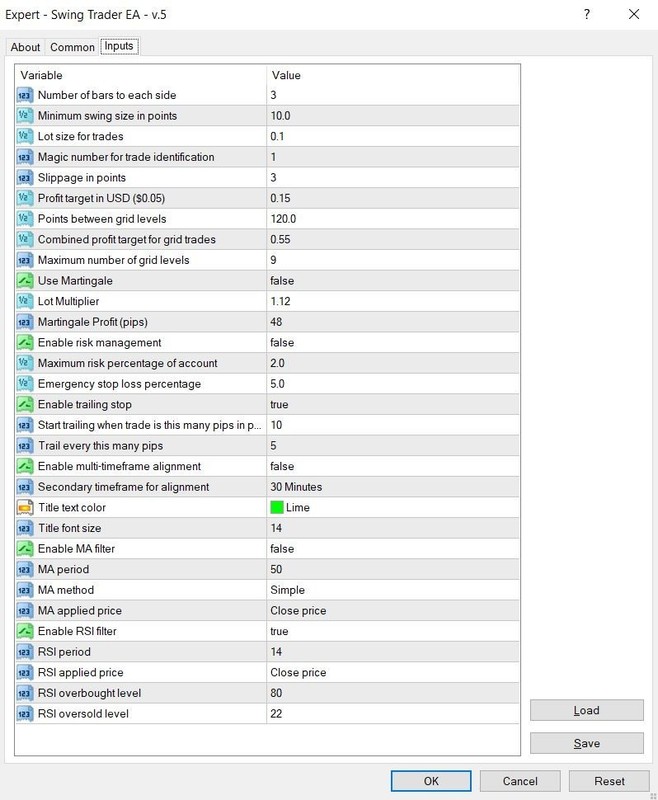658x800 pixels.
Task: Click the Value column header
Action: pyautogui.click(x=393, y=76)
